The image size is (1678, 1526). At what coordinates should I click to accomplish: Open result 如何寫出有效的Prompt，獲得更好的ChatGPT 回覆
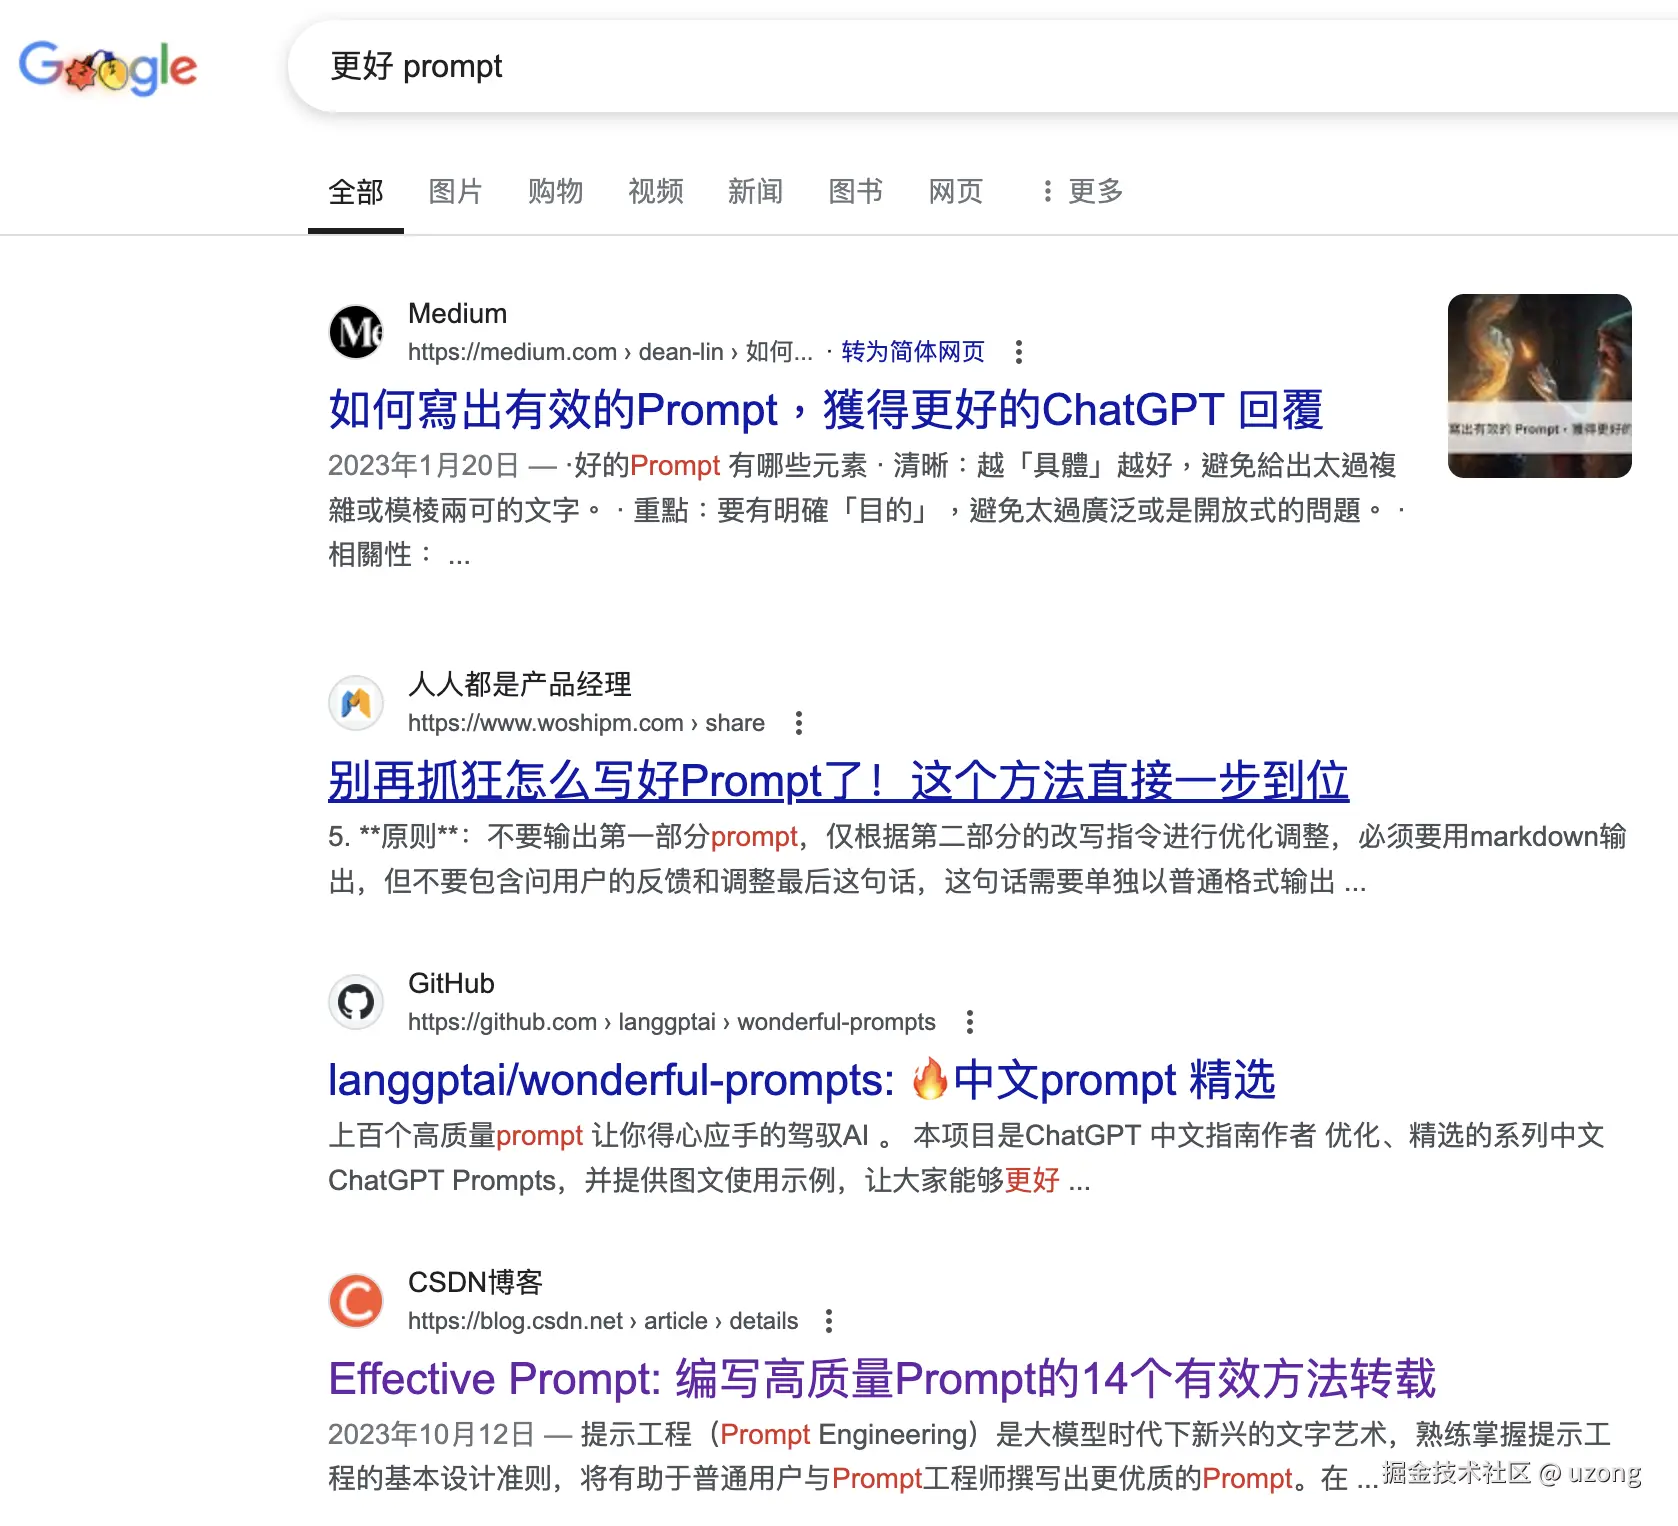click(826, 410)
